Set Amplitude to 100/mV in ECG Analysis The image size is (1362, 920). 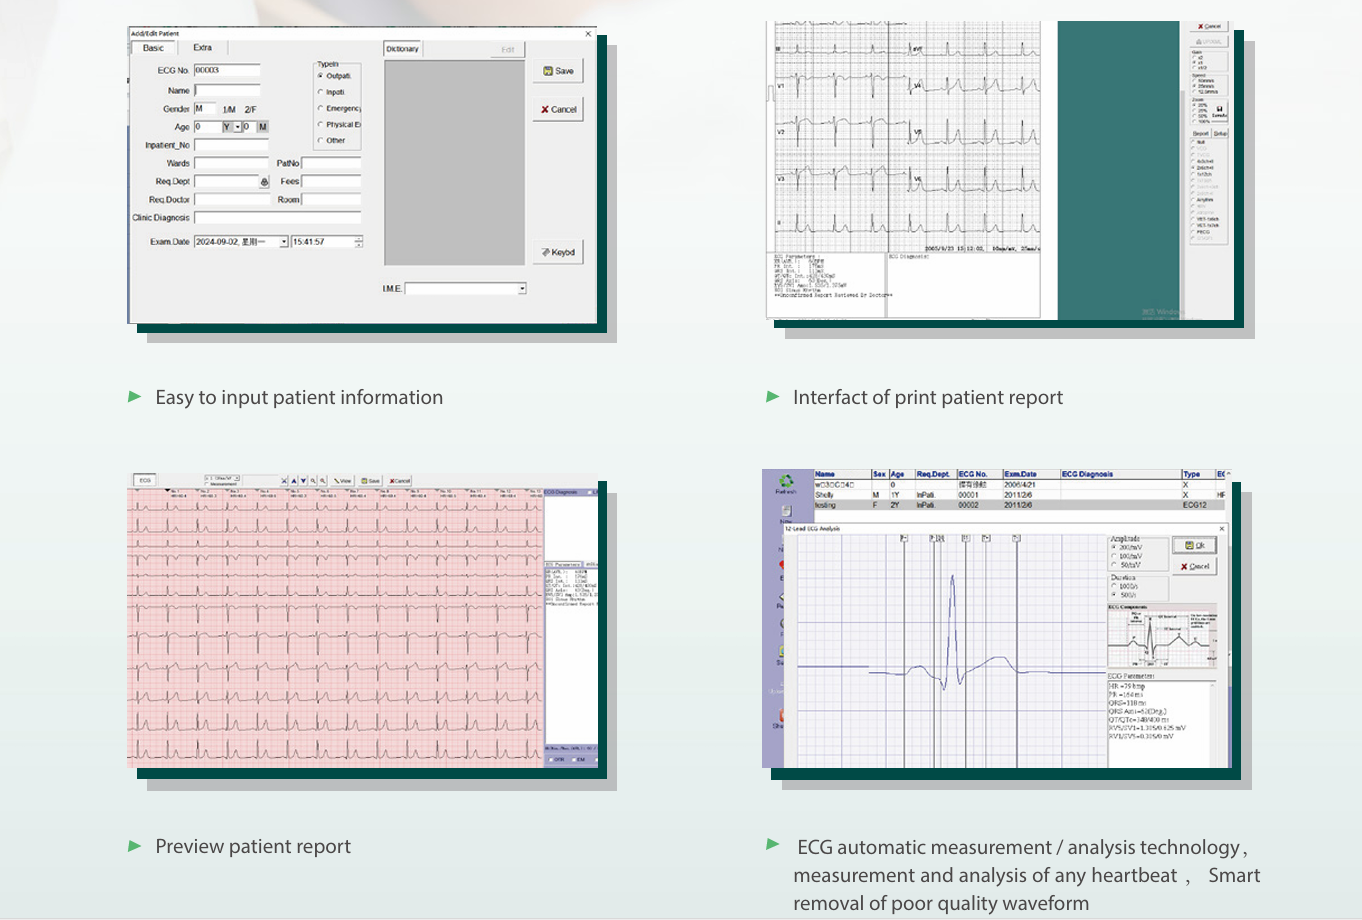(x=1114, y=556)
